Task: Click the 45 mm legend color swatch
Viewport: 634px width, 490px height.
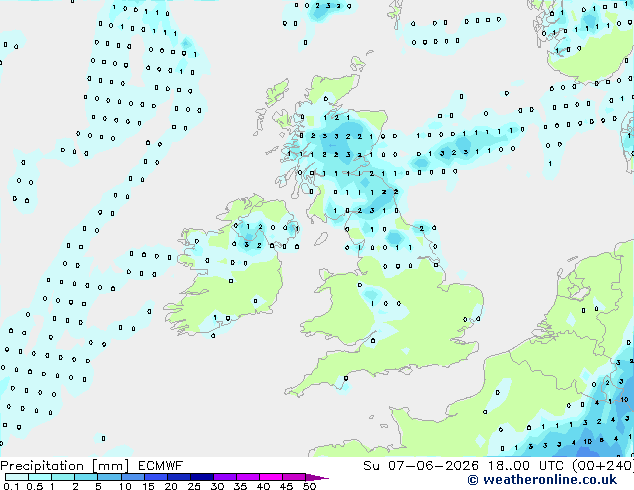Action: tap(294, 477)
